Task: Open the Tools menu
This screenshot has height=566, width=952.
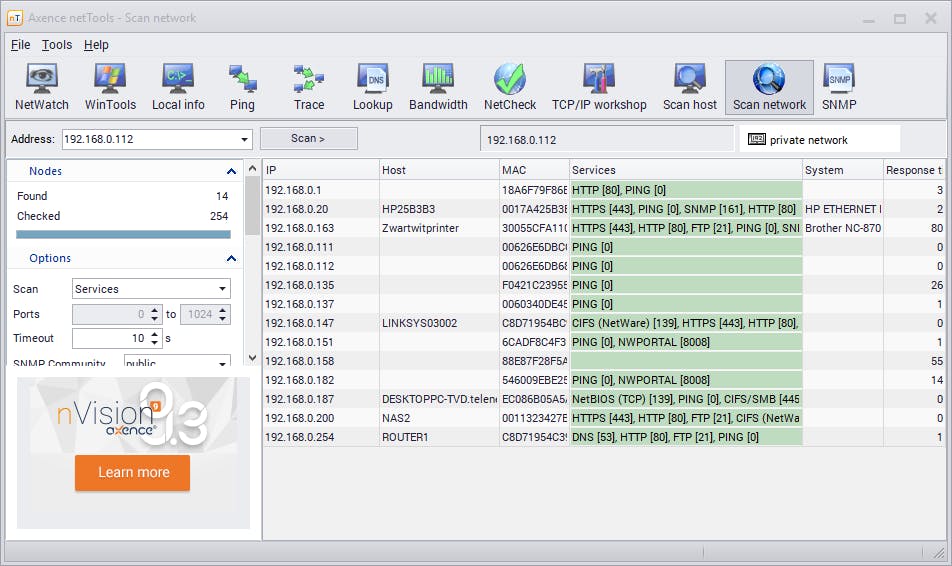Action: tap(57, 45)
